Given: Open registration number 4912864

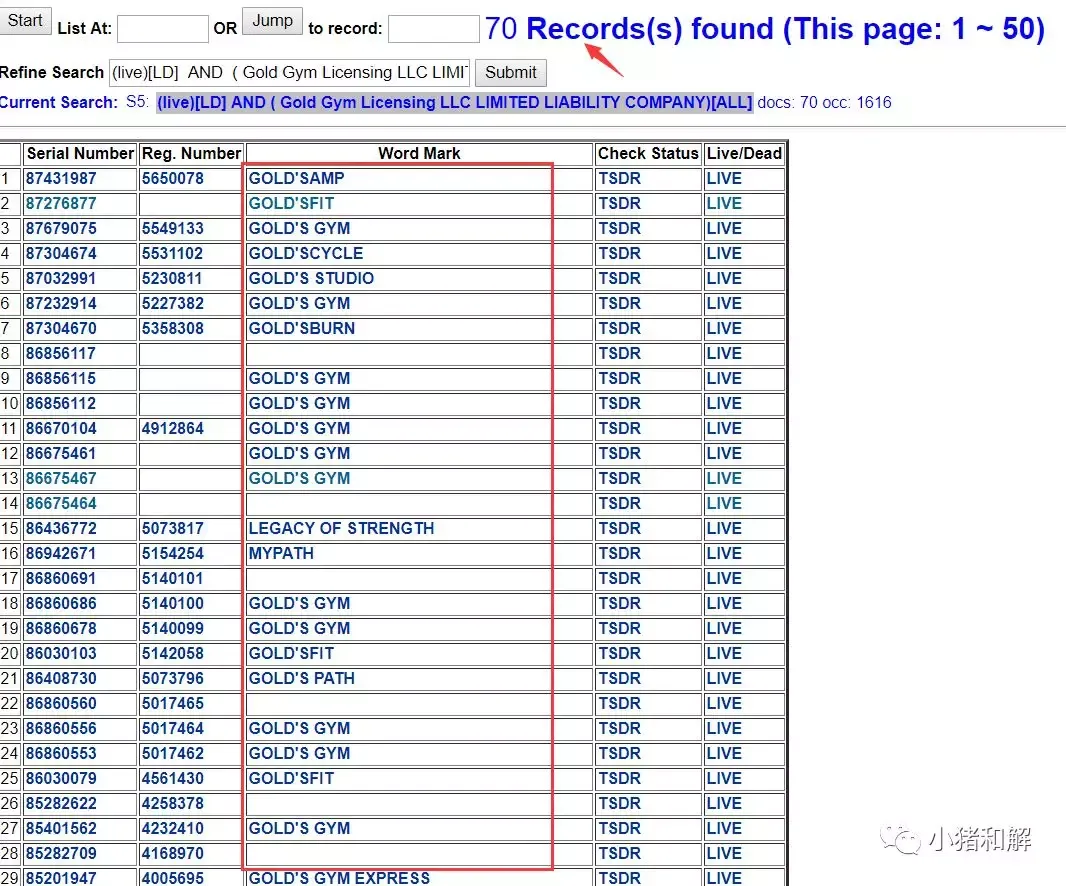Looking at the screenshot, I should [x=173, y=428].
